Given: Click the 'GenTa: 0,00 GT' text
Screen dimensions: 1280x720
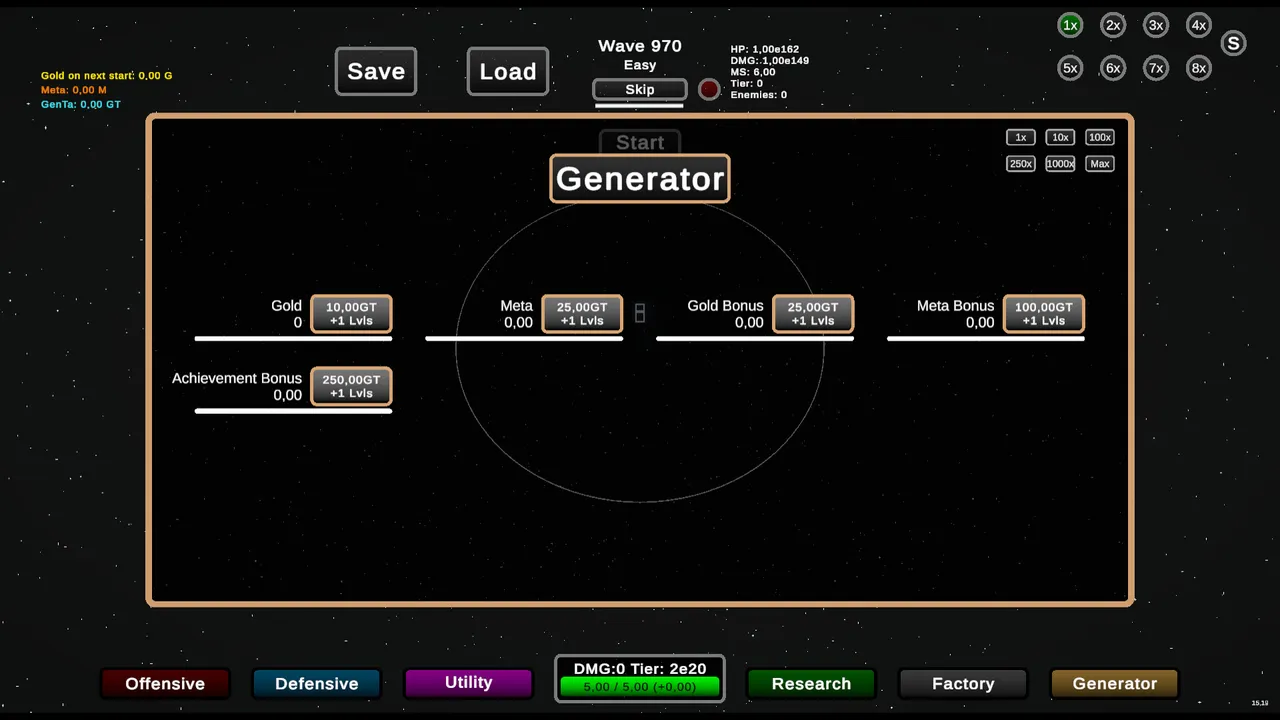Looking at the screenshot, I should point(81,104).
